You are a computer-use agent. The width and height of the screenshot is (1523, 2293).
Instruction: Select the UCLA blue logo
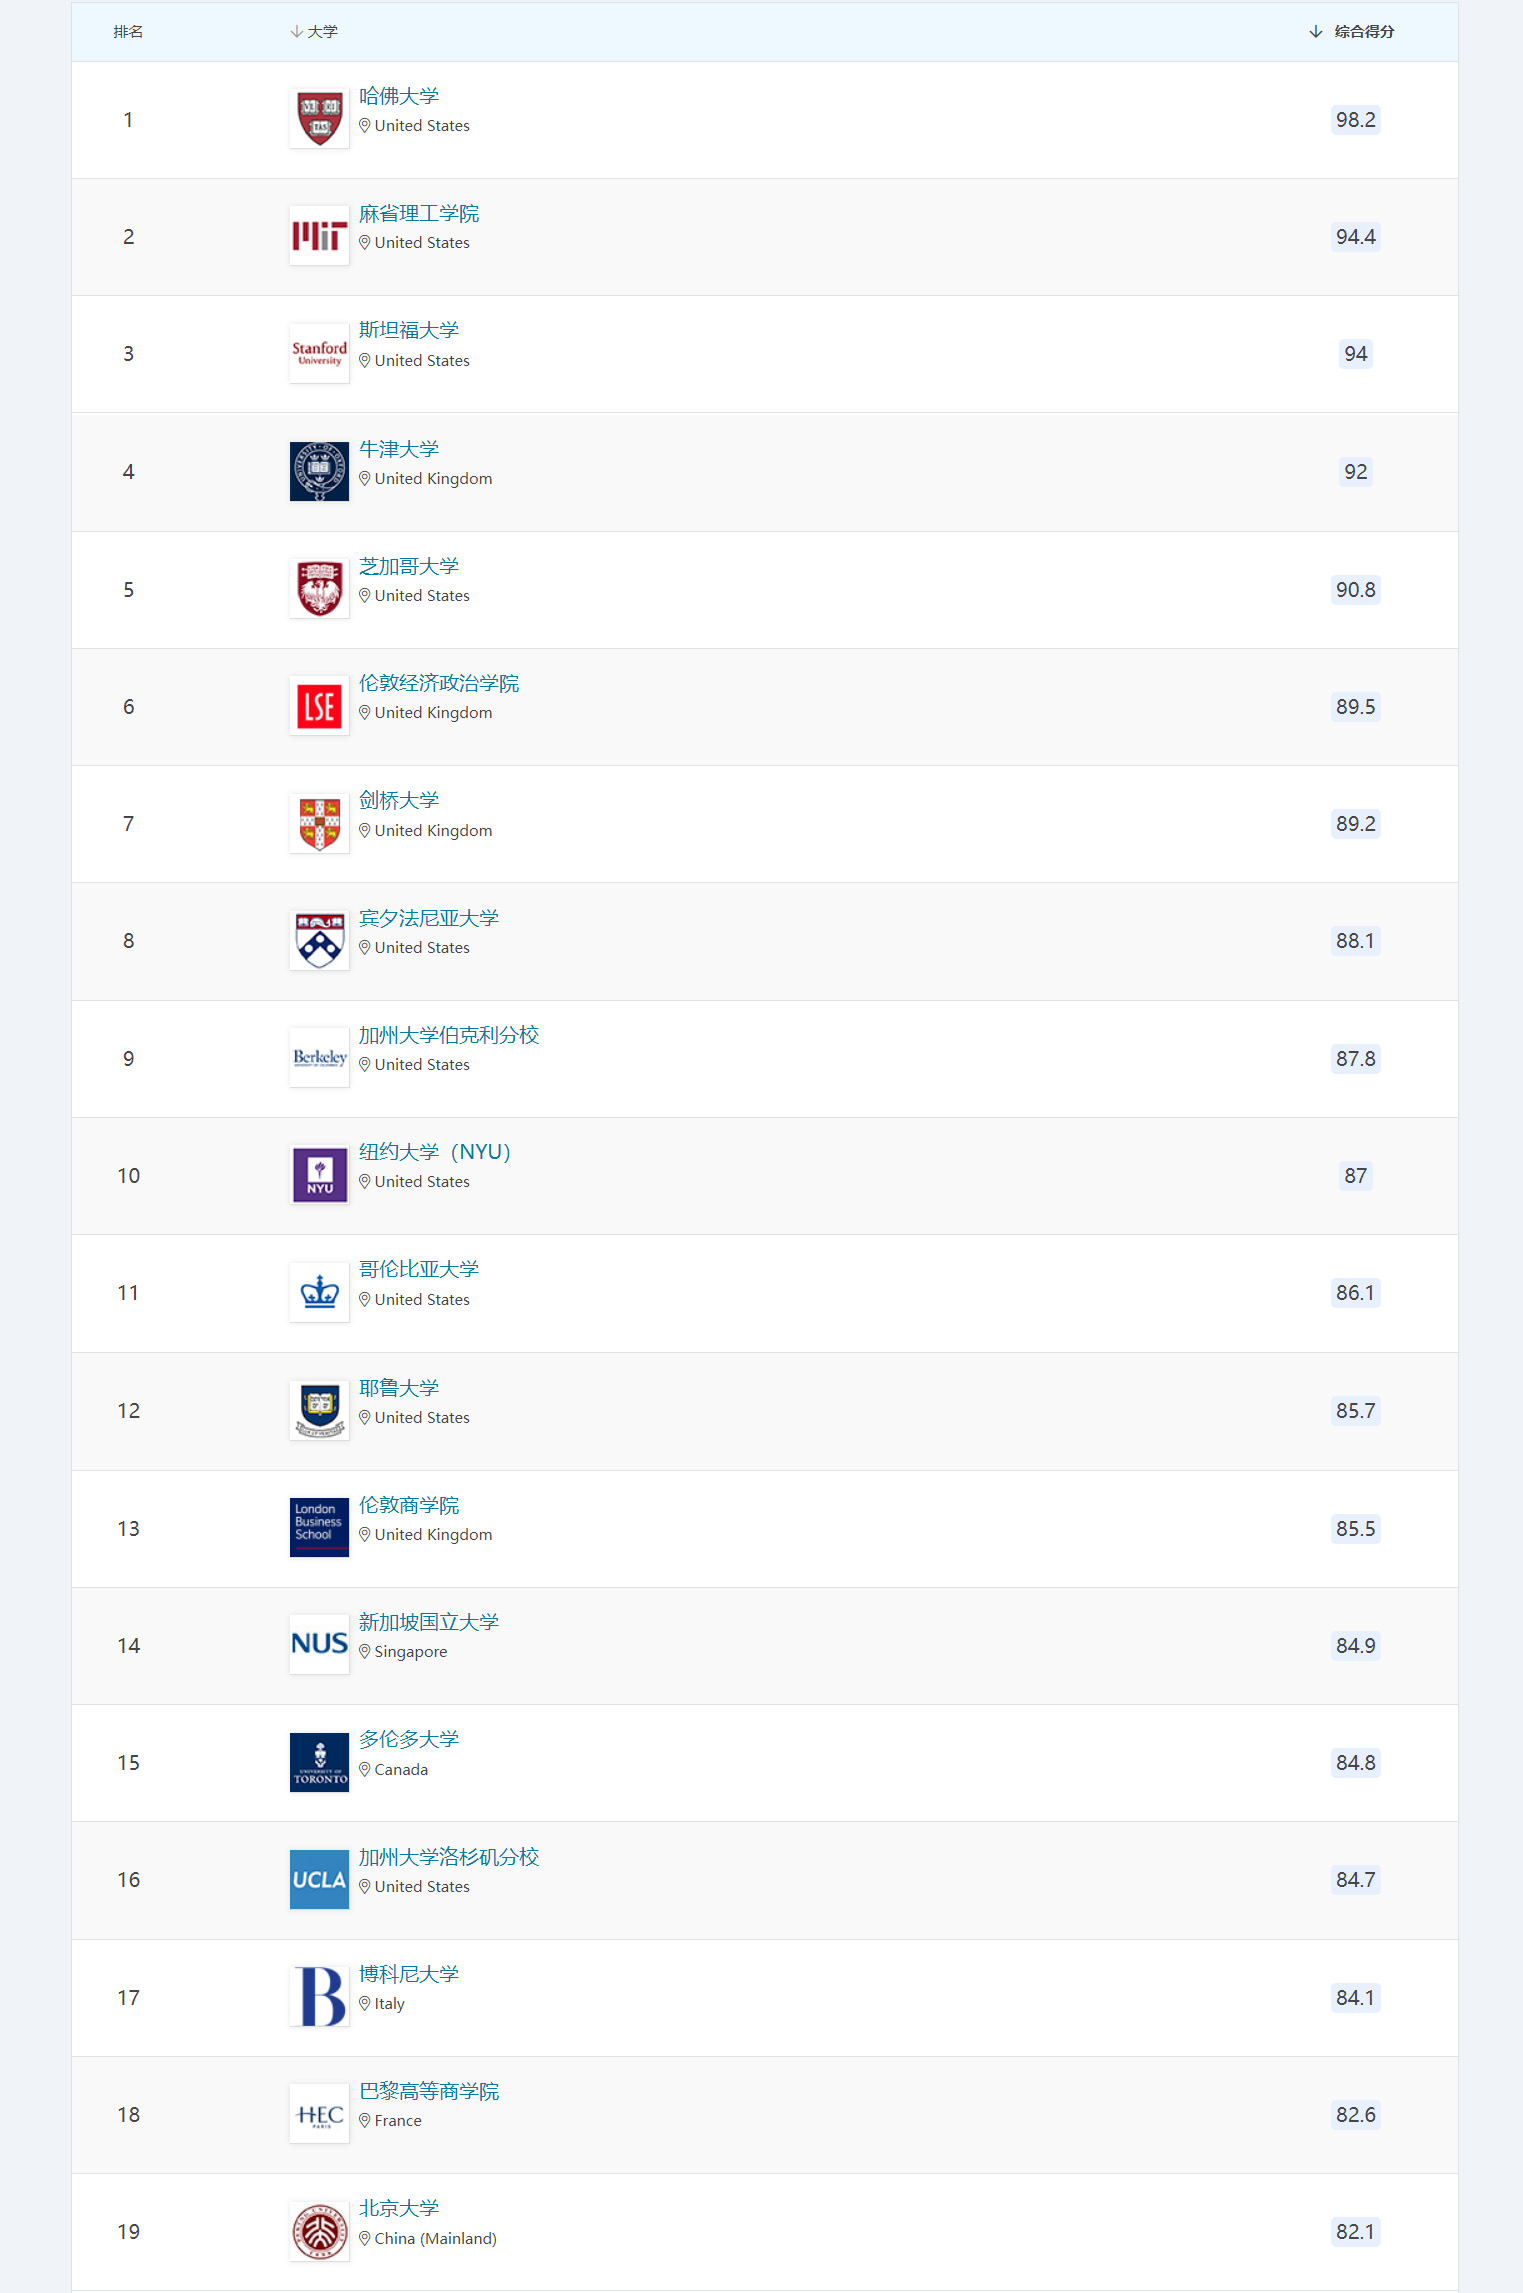pos(319,1879)
